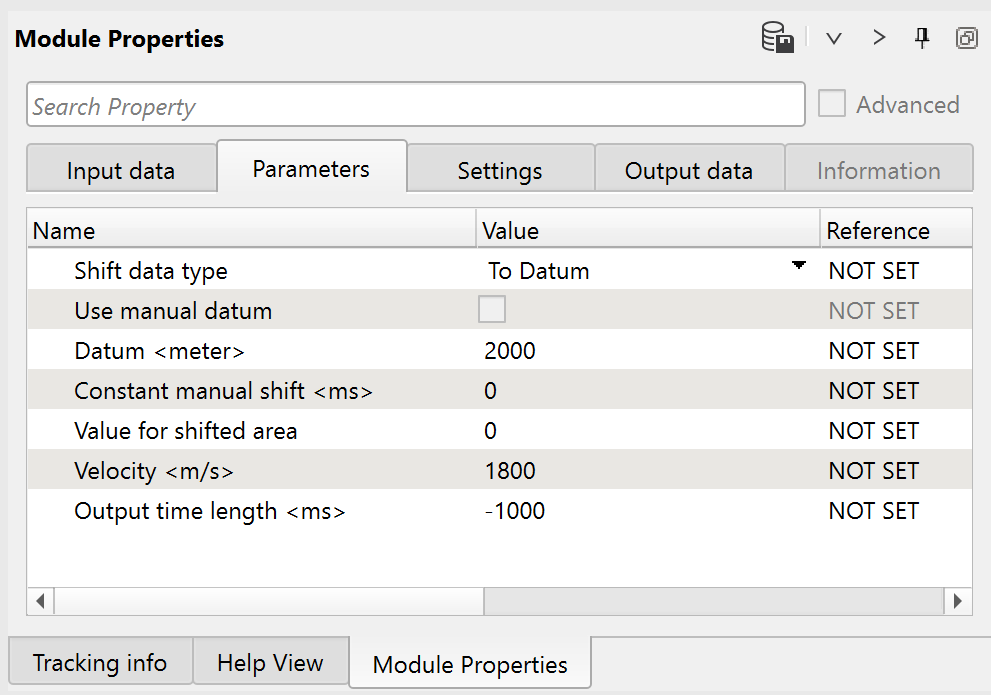The width and height of the screenshot is (991, 695).
Task: Click the horizontal scrollbar left arrow
Action: click(x=41, y=601)
